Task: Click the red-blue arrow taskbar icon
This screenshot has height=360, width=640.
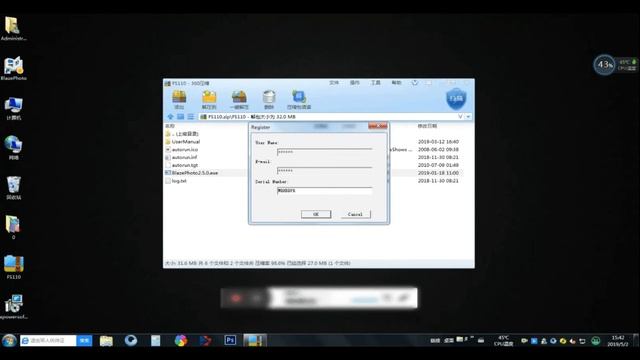Action: 205,340
